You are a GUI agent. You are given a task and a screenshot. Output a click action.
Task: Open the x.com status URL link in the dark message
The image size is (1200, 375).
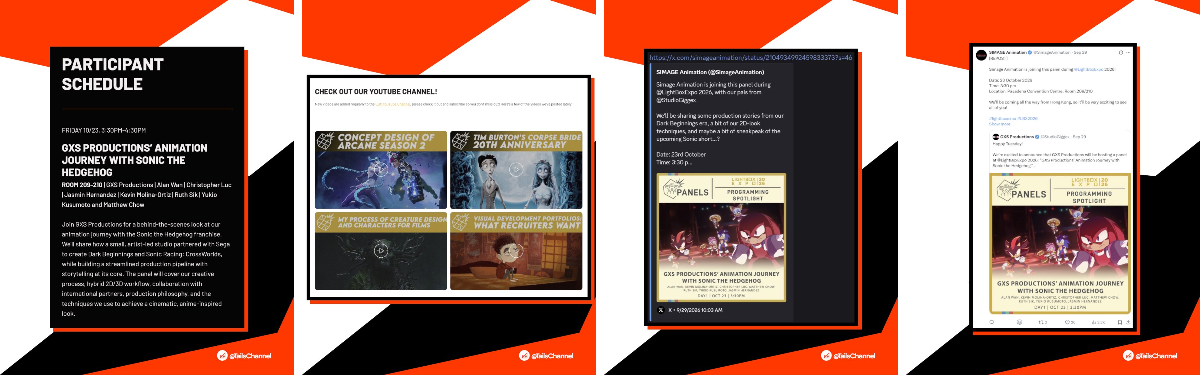(x=750, y=58)
